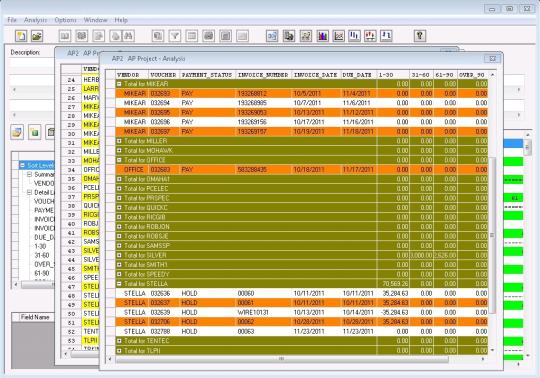Screen dimensions: 540x378
Task: Collapse the Total for MIKEAR group
Action: 119,84
